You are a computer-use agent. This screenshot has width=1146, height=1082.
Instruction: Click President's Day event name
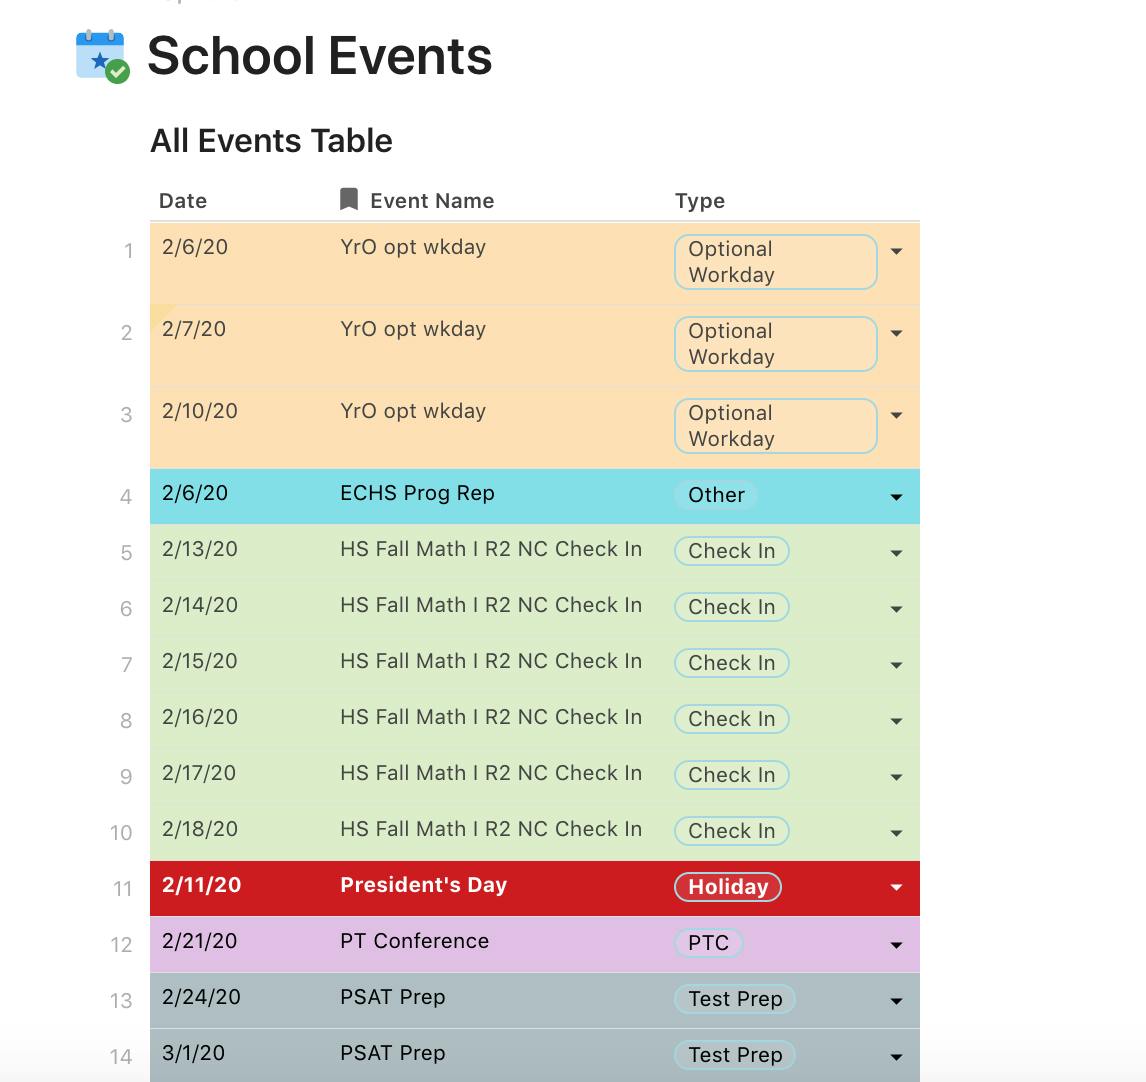(423, 885)
